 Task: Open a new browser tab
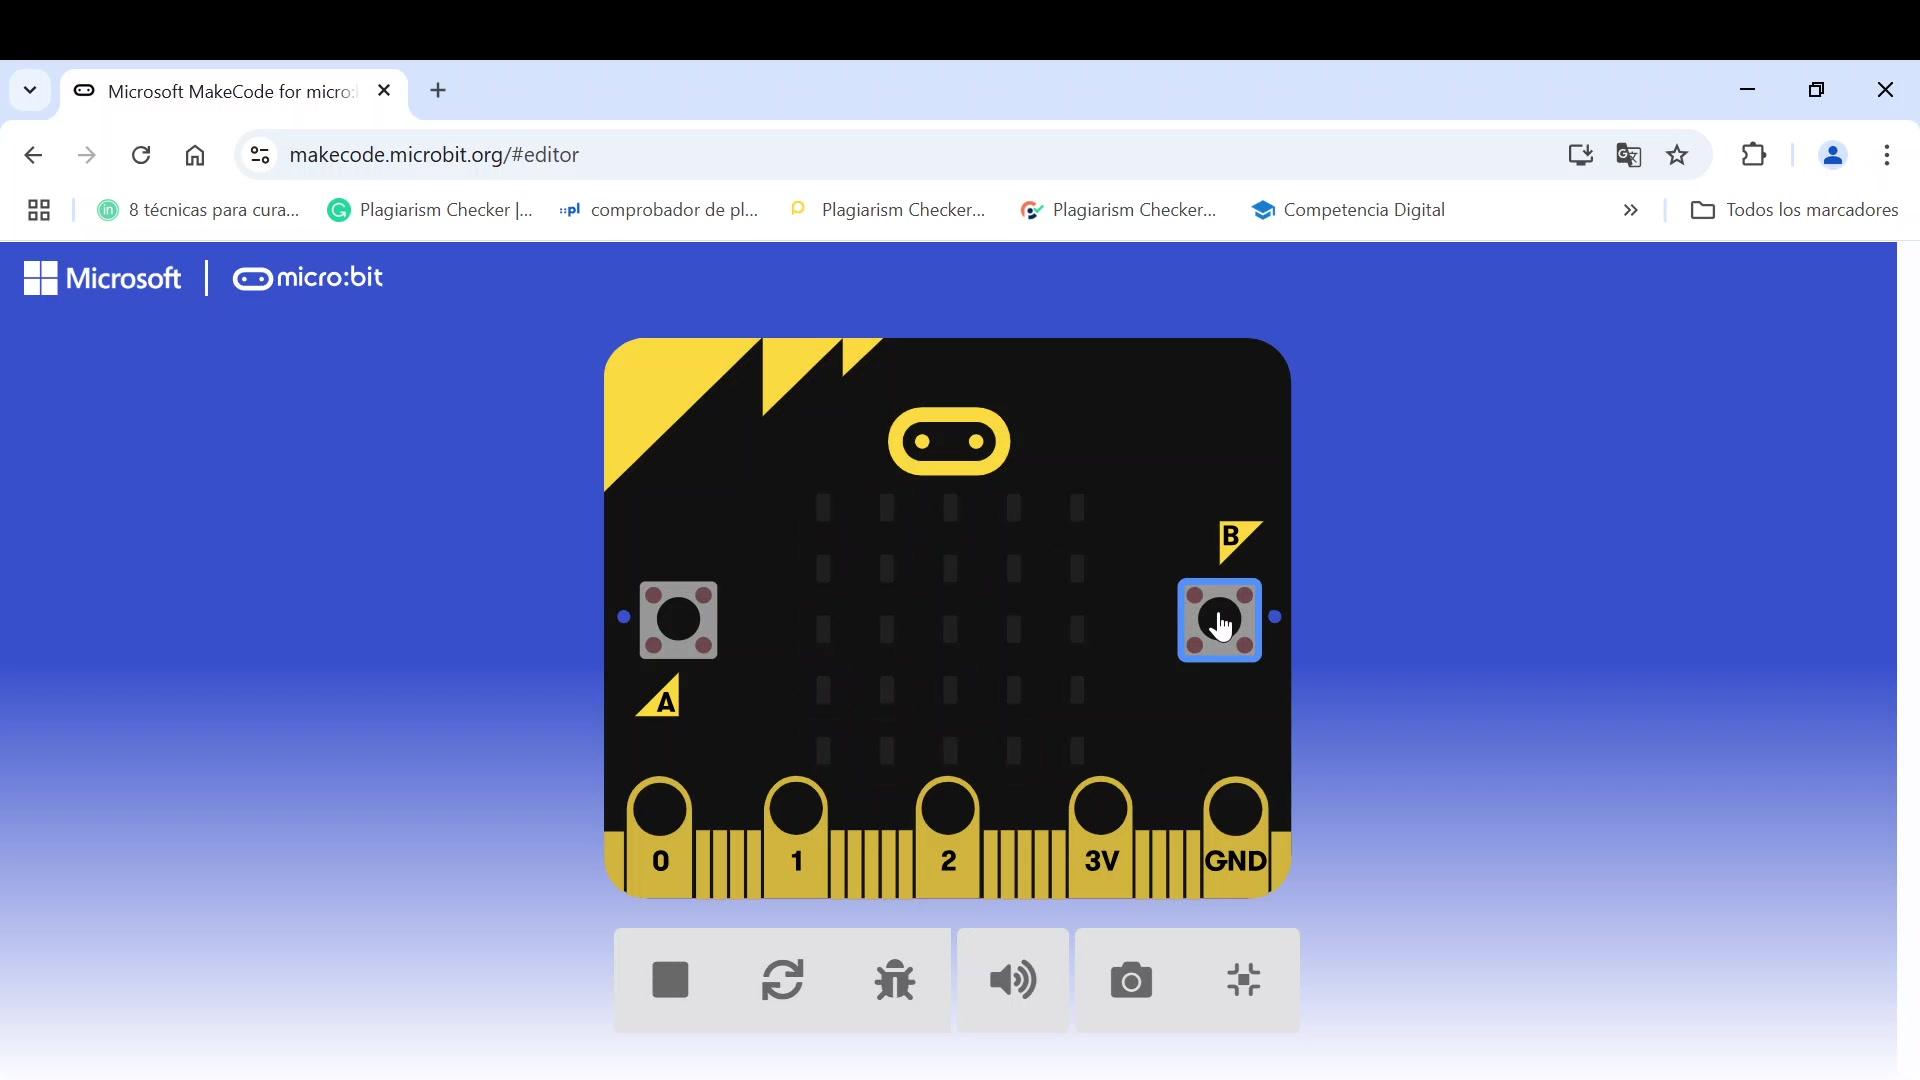tap(438, 90)
